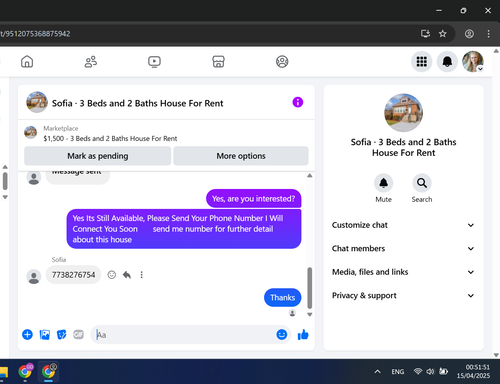Send a thumbs up like
This screenshot has height=384, width=500.
(303, 334)
